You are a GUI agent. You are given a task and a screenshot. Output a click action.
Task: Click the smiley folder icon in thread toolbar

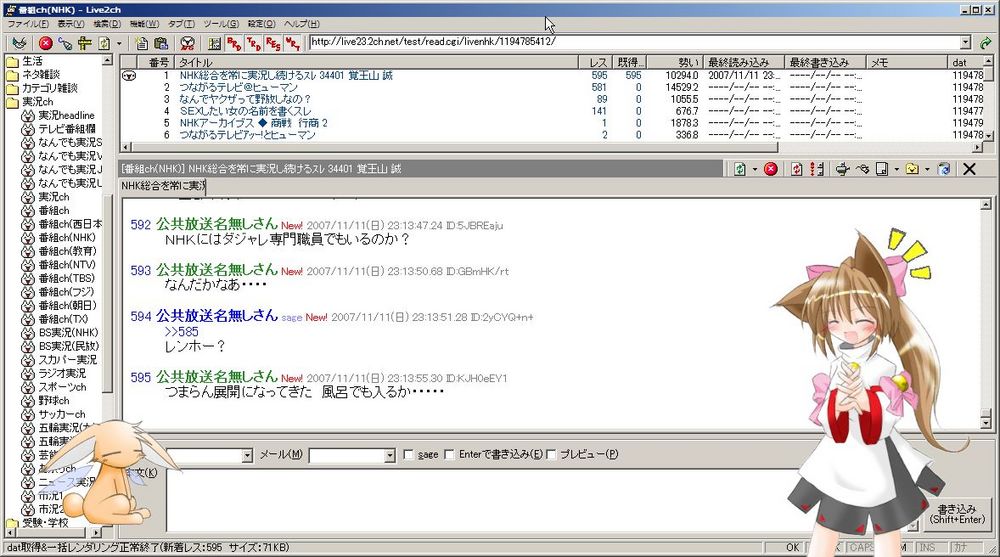click(913, 169)
